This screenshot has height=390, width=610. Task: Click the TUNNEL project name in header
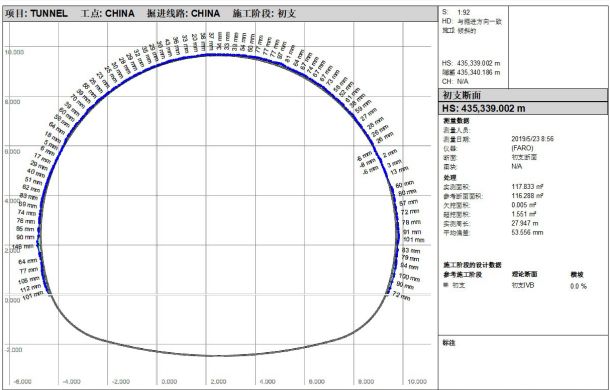[49, 14]
